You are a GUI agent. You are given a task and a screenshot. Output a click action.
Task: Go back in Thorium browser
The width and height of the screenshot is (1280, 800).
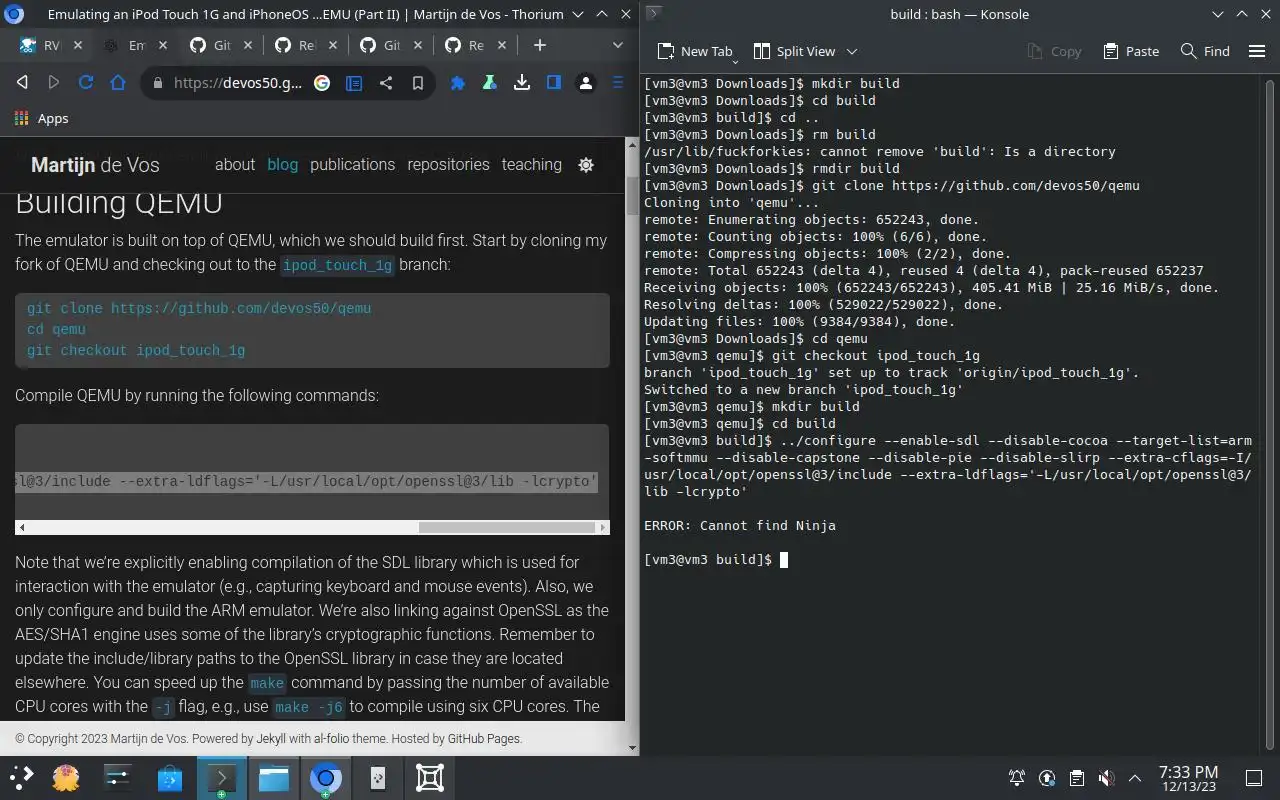point(22,83)
